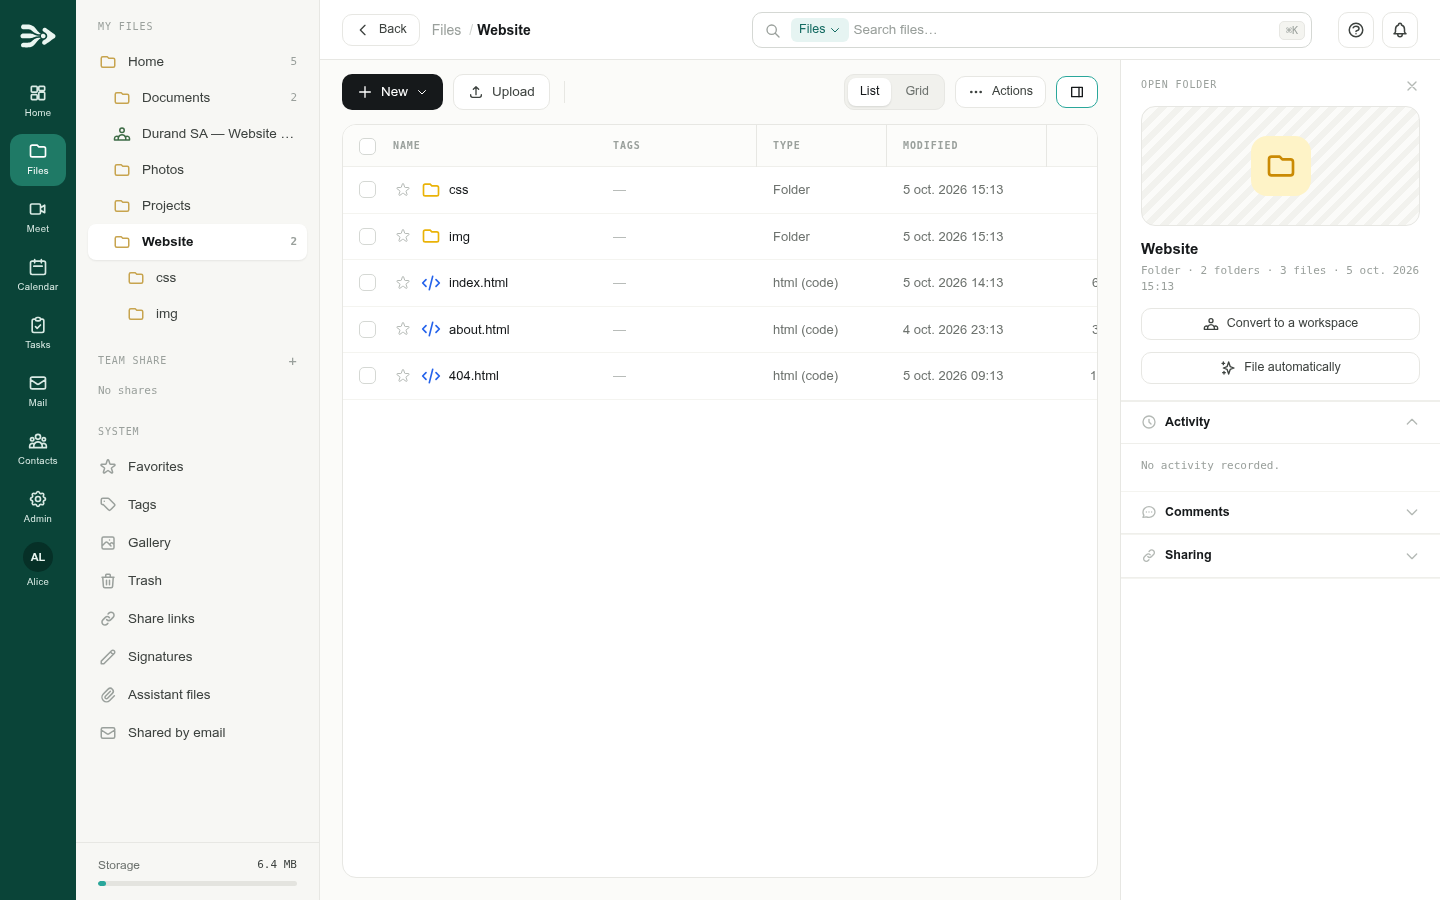Star the css folder as favorite
The image size is (1440, 900).
[x=403, y=190]
